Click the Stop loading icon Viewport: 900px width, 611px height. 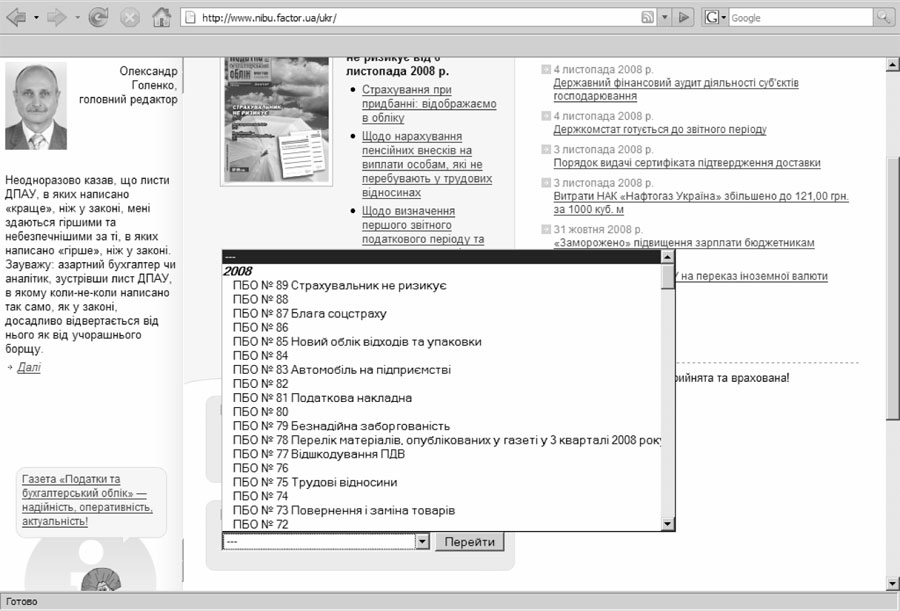pyautogui.click(x=130, y=18)
